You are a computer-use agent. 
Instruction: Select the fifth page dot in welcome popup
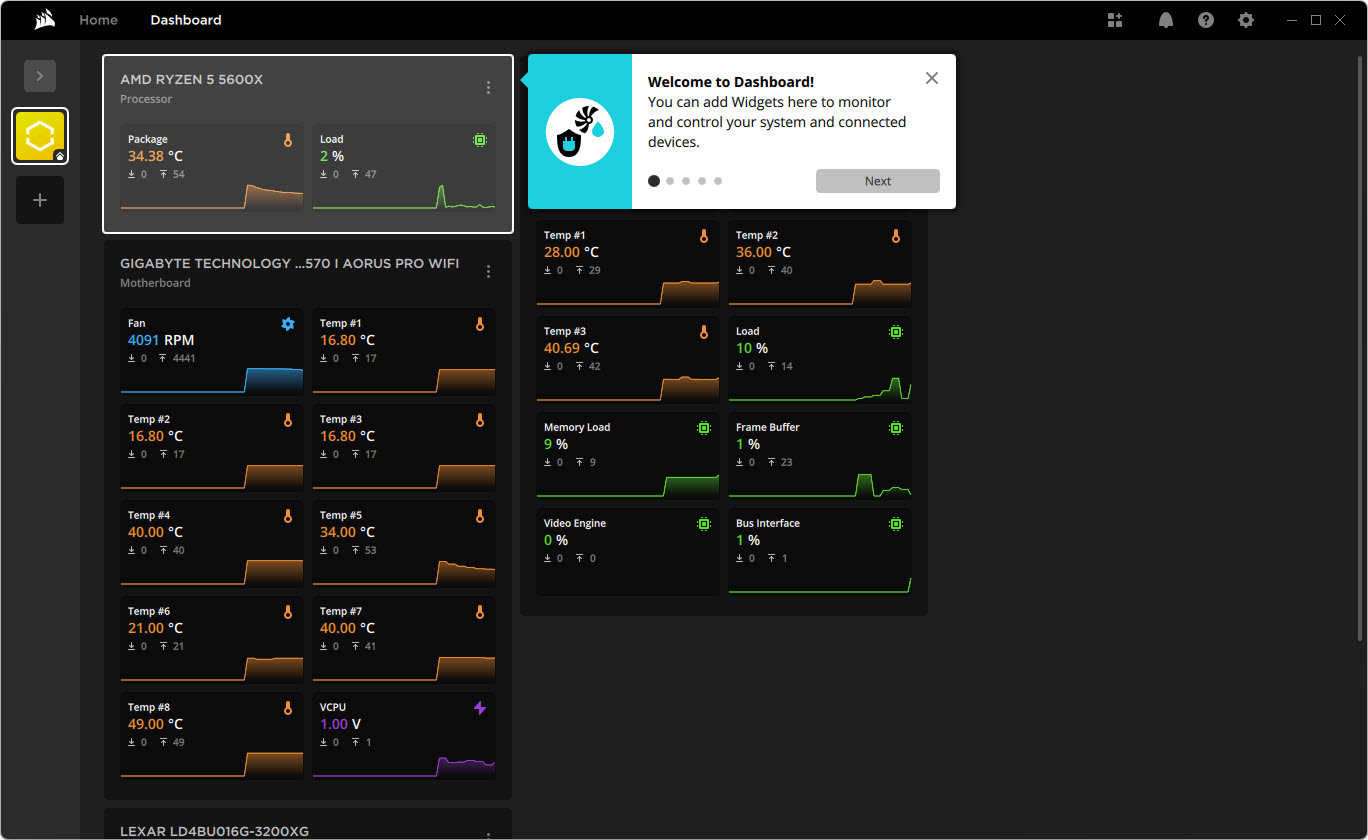[718, 181]
